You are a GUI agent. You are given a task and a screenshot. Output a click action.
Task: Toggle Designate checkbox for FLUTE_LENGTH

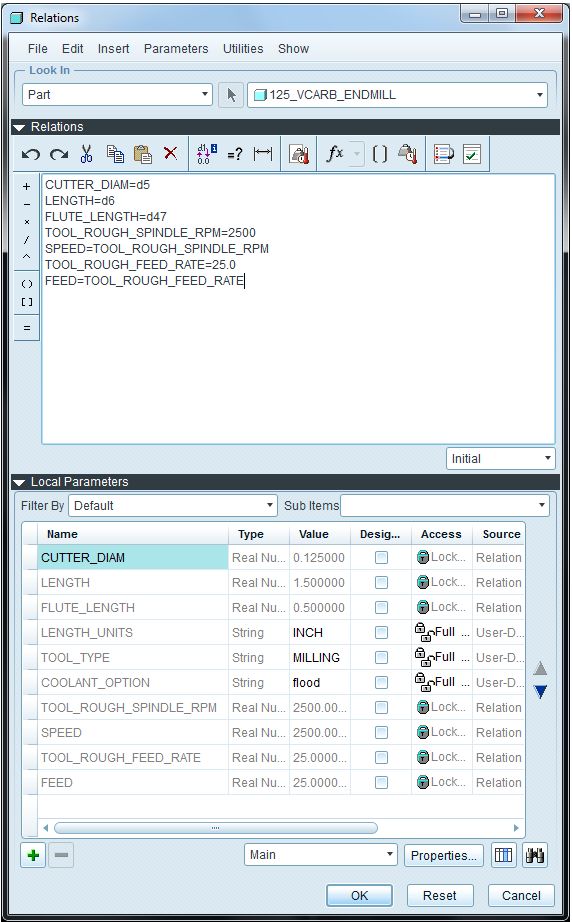382,607
